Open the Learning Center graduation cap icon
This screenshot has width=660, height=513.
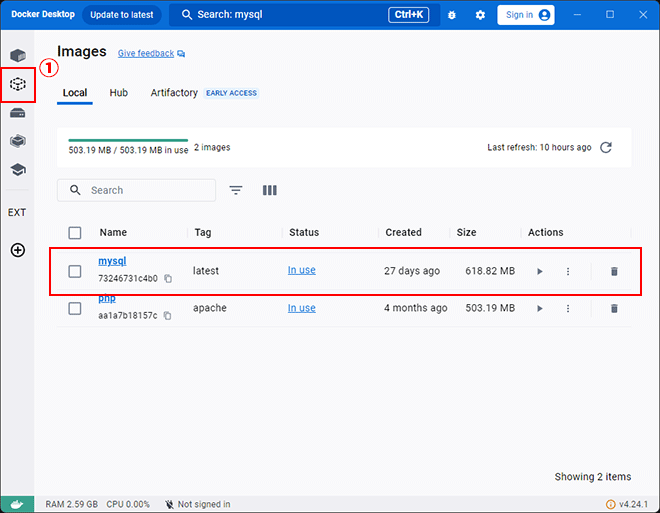(18, 170)
